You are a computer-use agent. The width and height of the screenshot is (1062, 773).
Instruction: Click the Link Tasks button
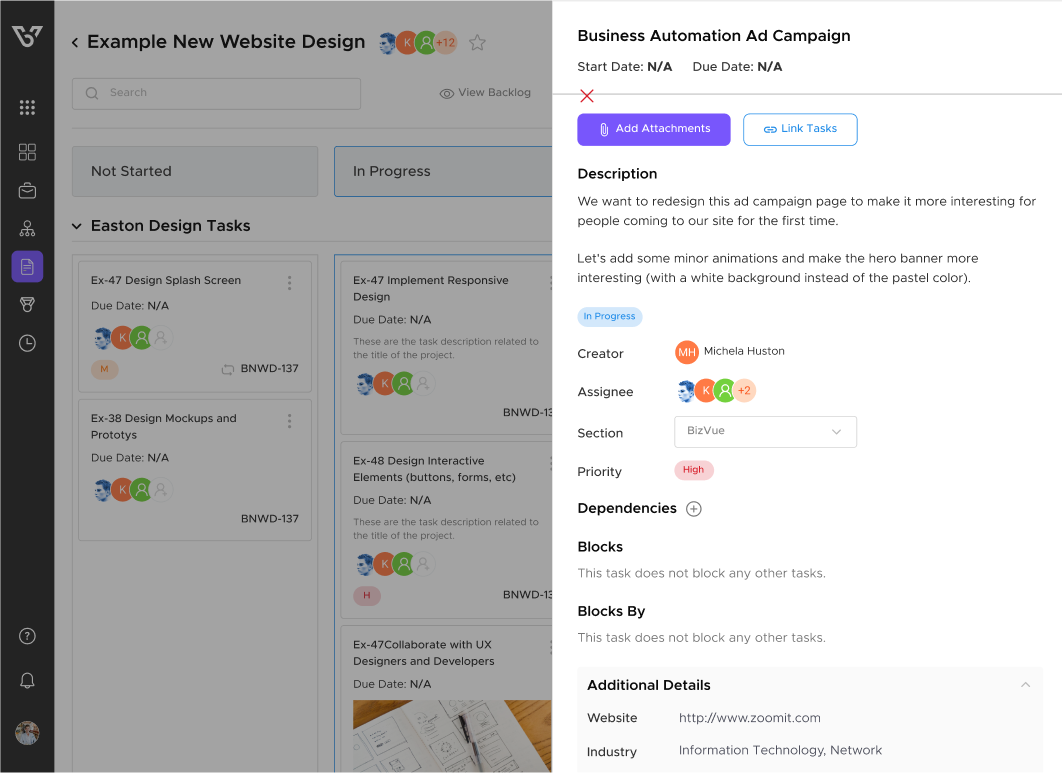tap(799, 129)
